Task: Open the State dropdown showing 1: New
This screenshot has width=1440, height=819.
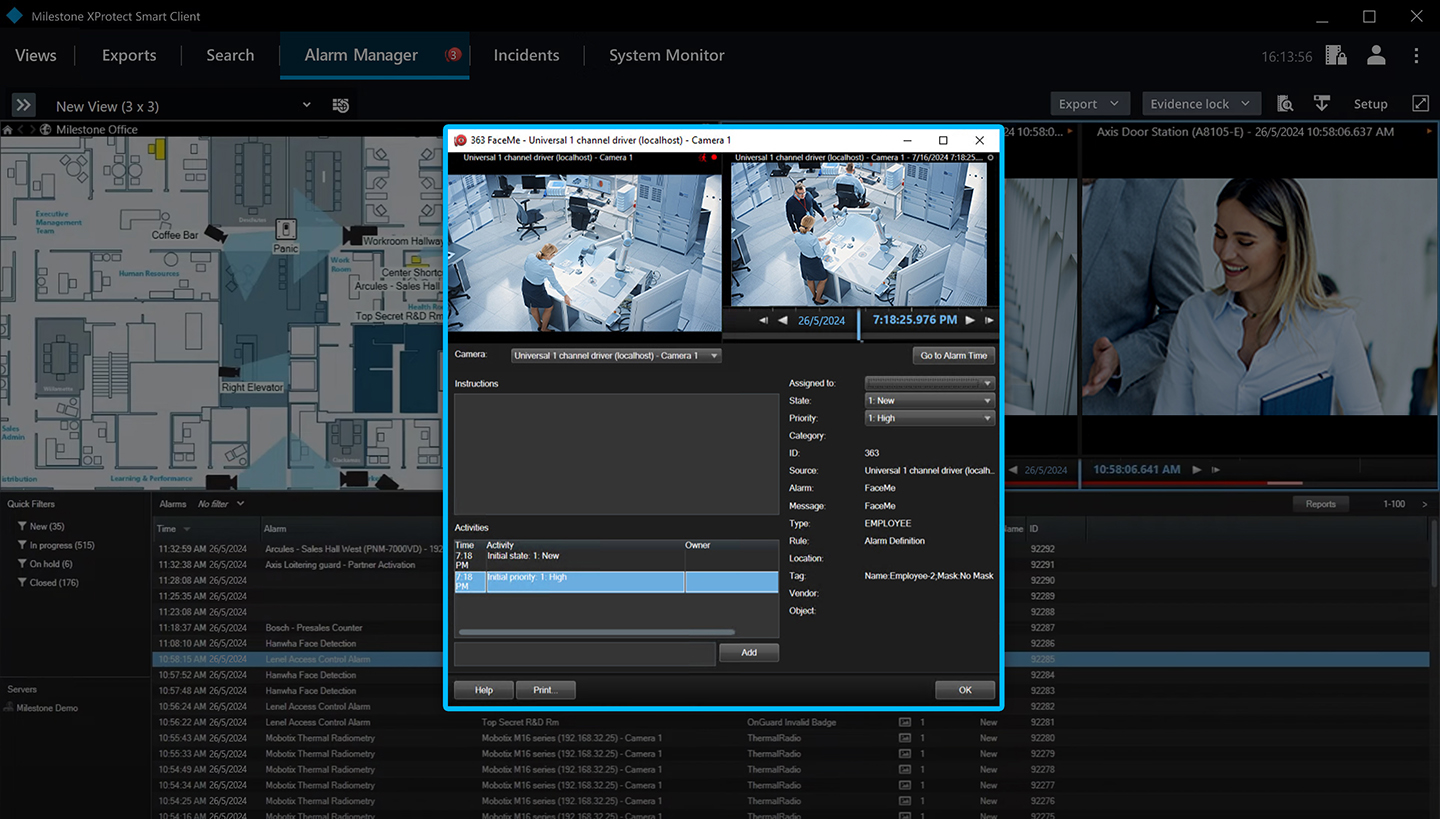Action: (929, 401)
